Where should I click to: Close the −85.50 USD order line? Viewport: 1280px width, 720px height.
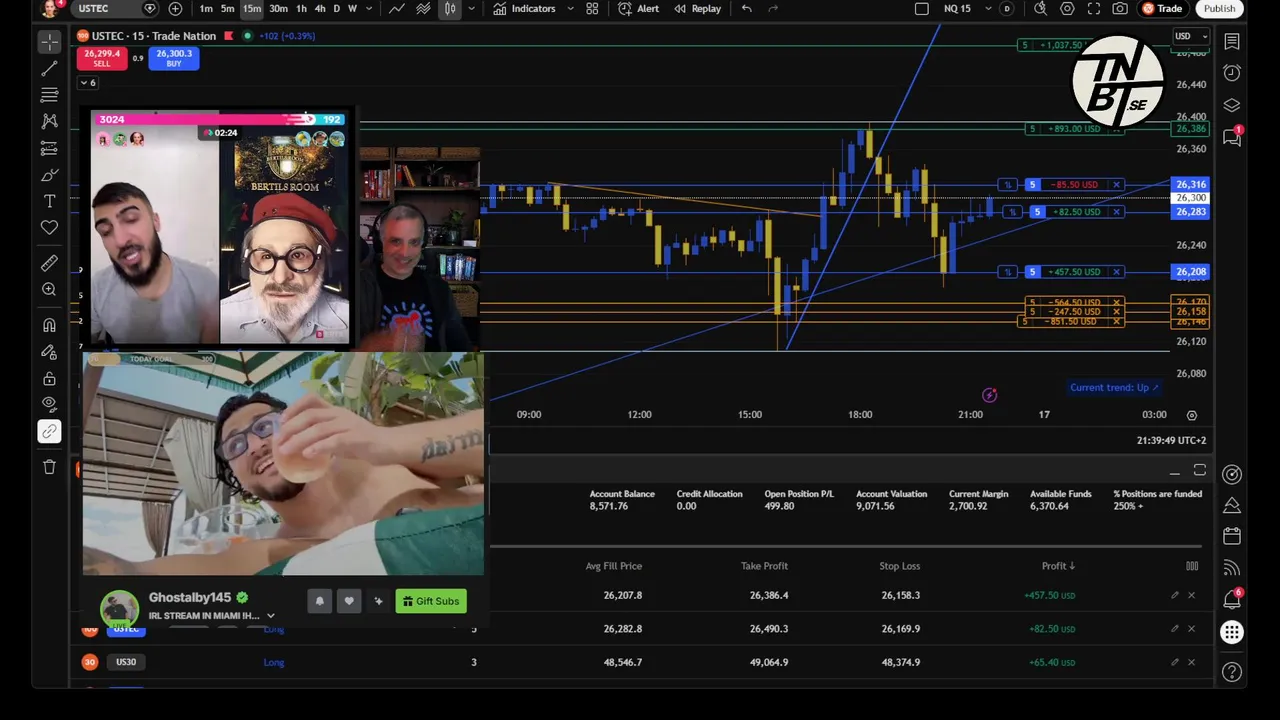1116,185
